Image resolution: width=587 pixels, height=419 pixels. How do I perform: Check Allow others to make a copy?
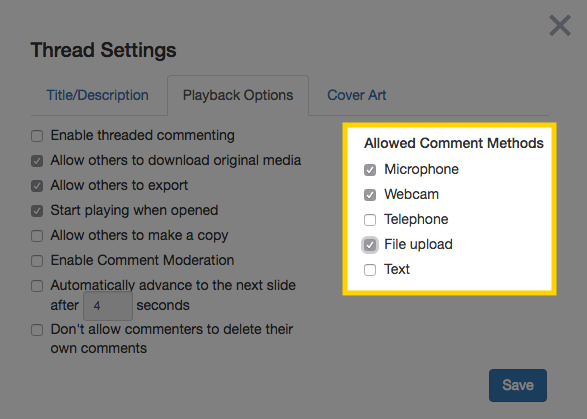(37, 236)
